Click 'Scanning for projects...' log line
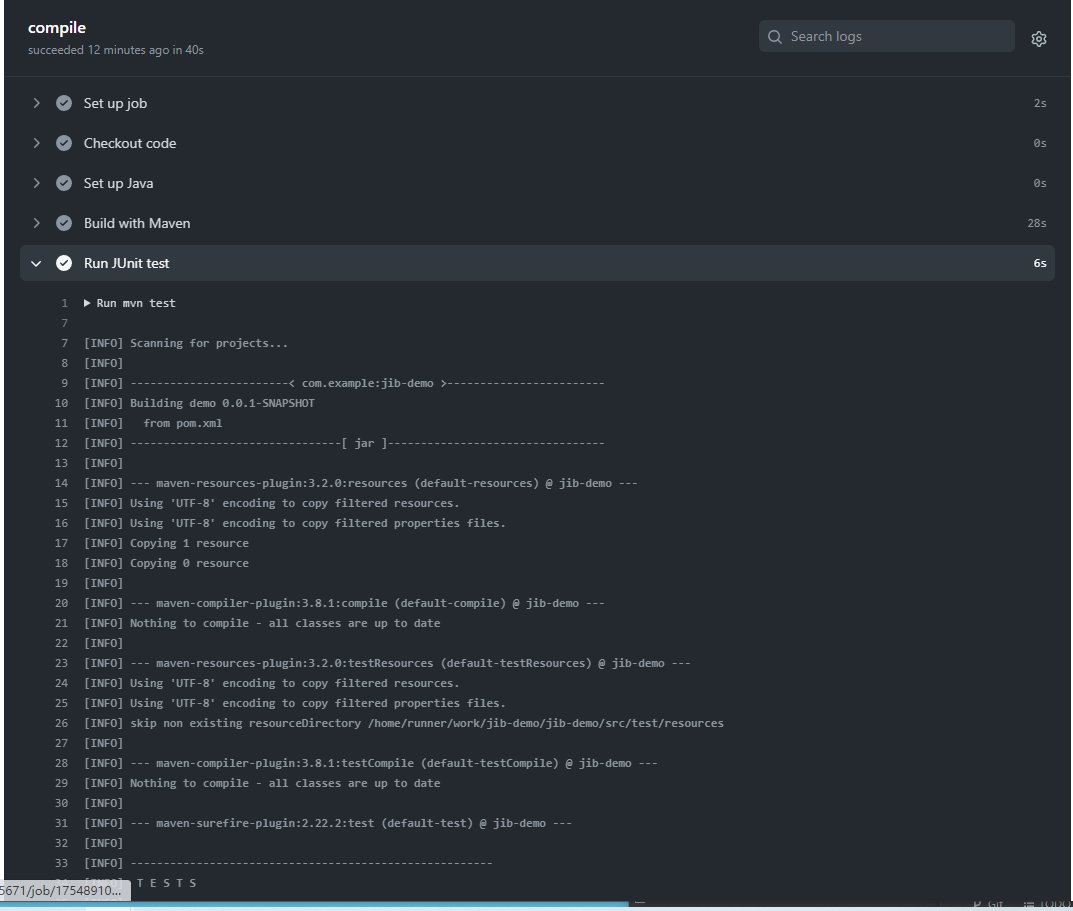This screenshot has width=1073, height=911. [185, 344]
